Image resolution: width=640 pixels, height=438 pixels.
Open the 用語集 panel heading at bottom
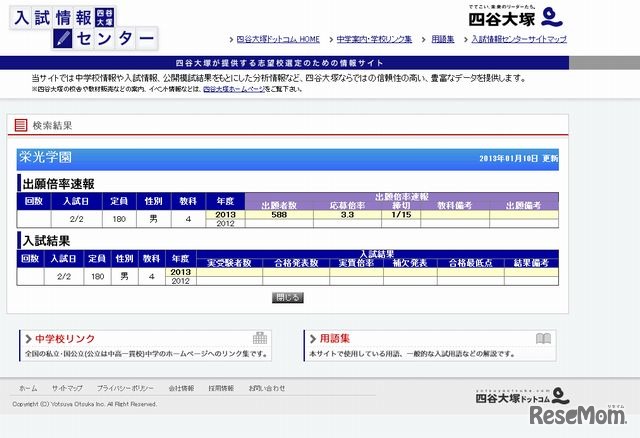(335, 338)
